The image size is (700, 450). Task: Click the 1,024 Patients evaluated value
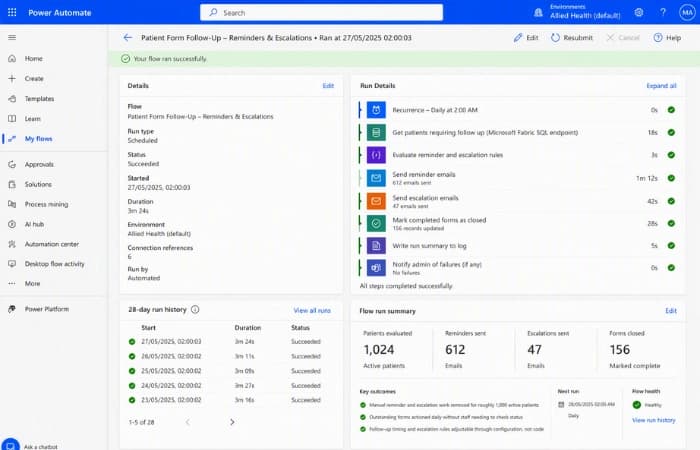point(379,350)
